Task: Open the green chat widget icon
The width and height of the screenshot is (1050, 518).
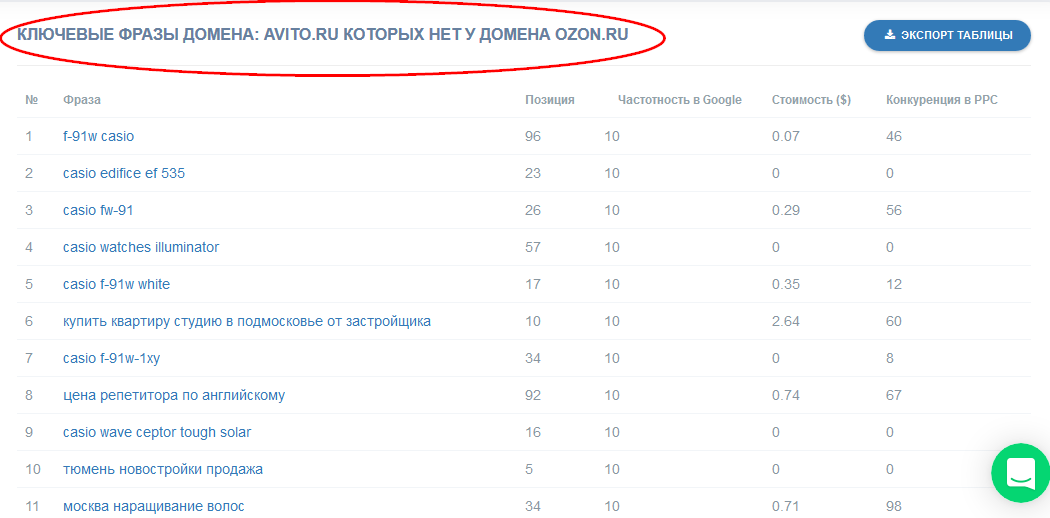Action: tap(1020, 473)
